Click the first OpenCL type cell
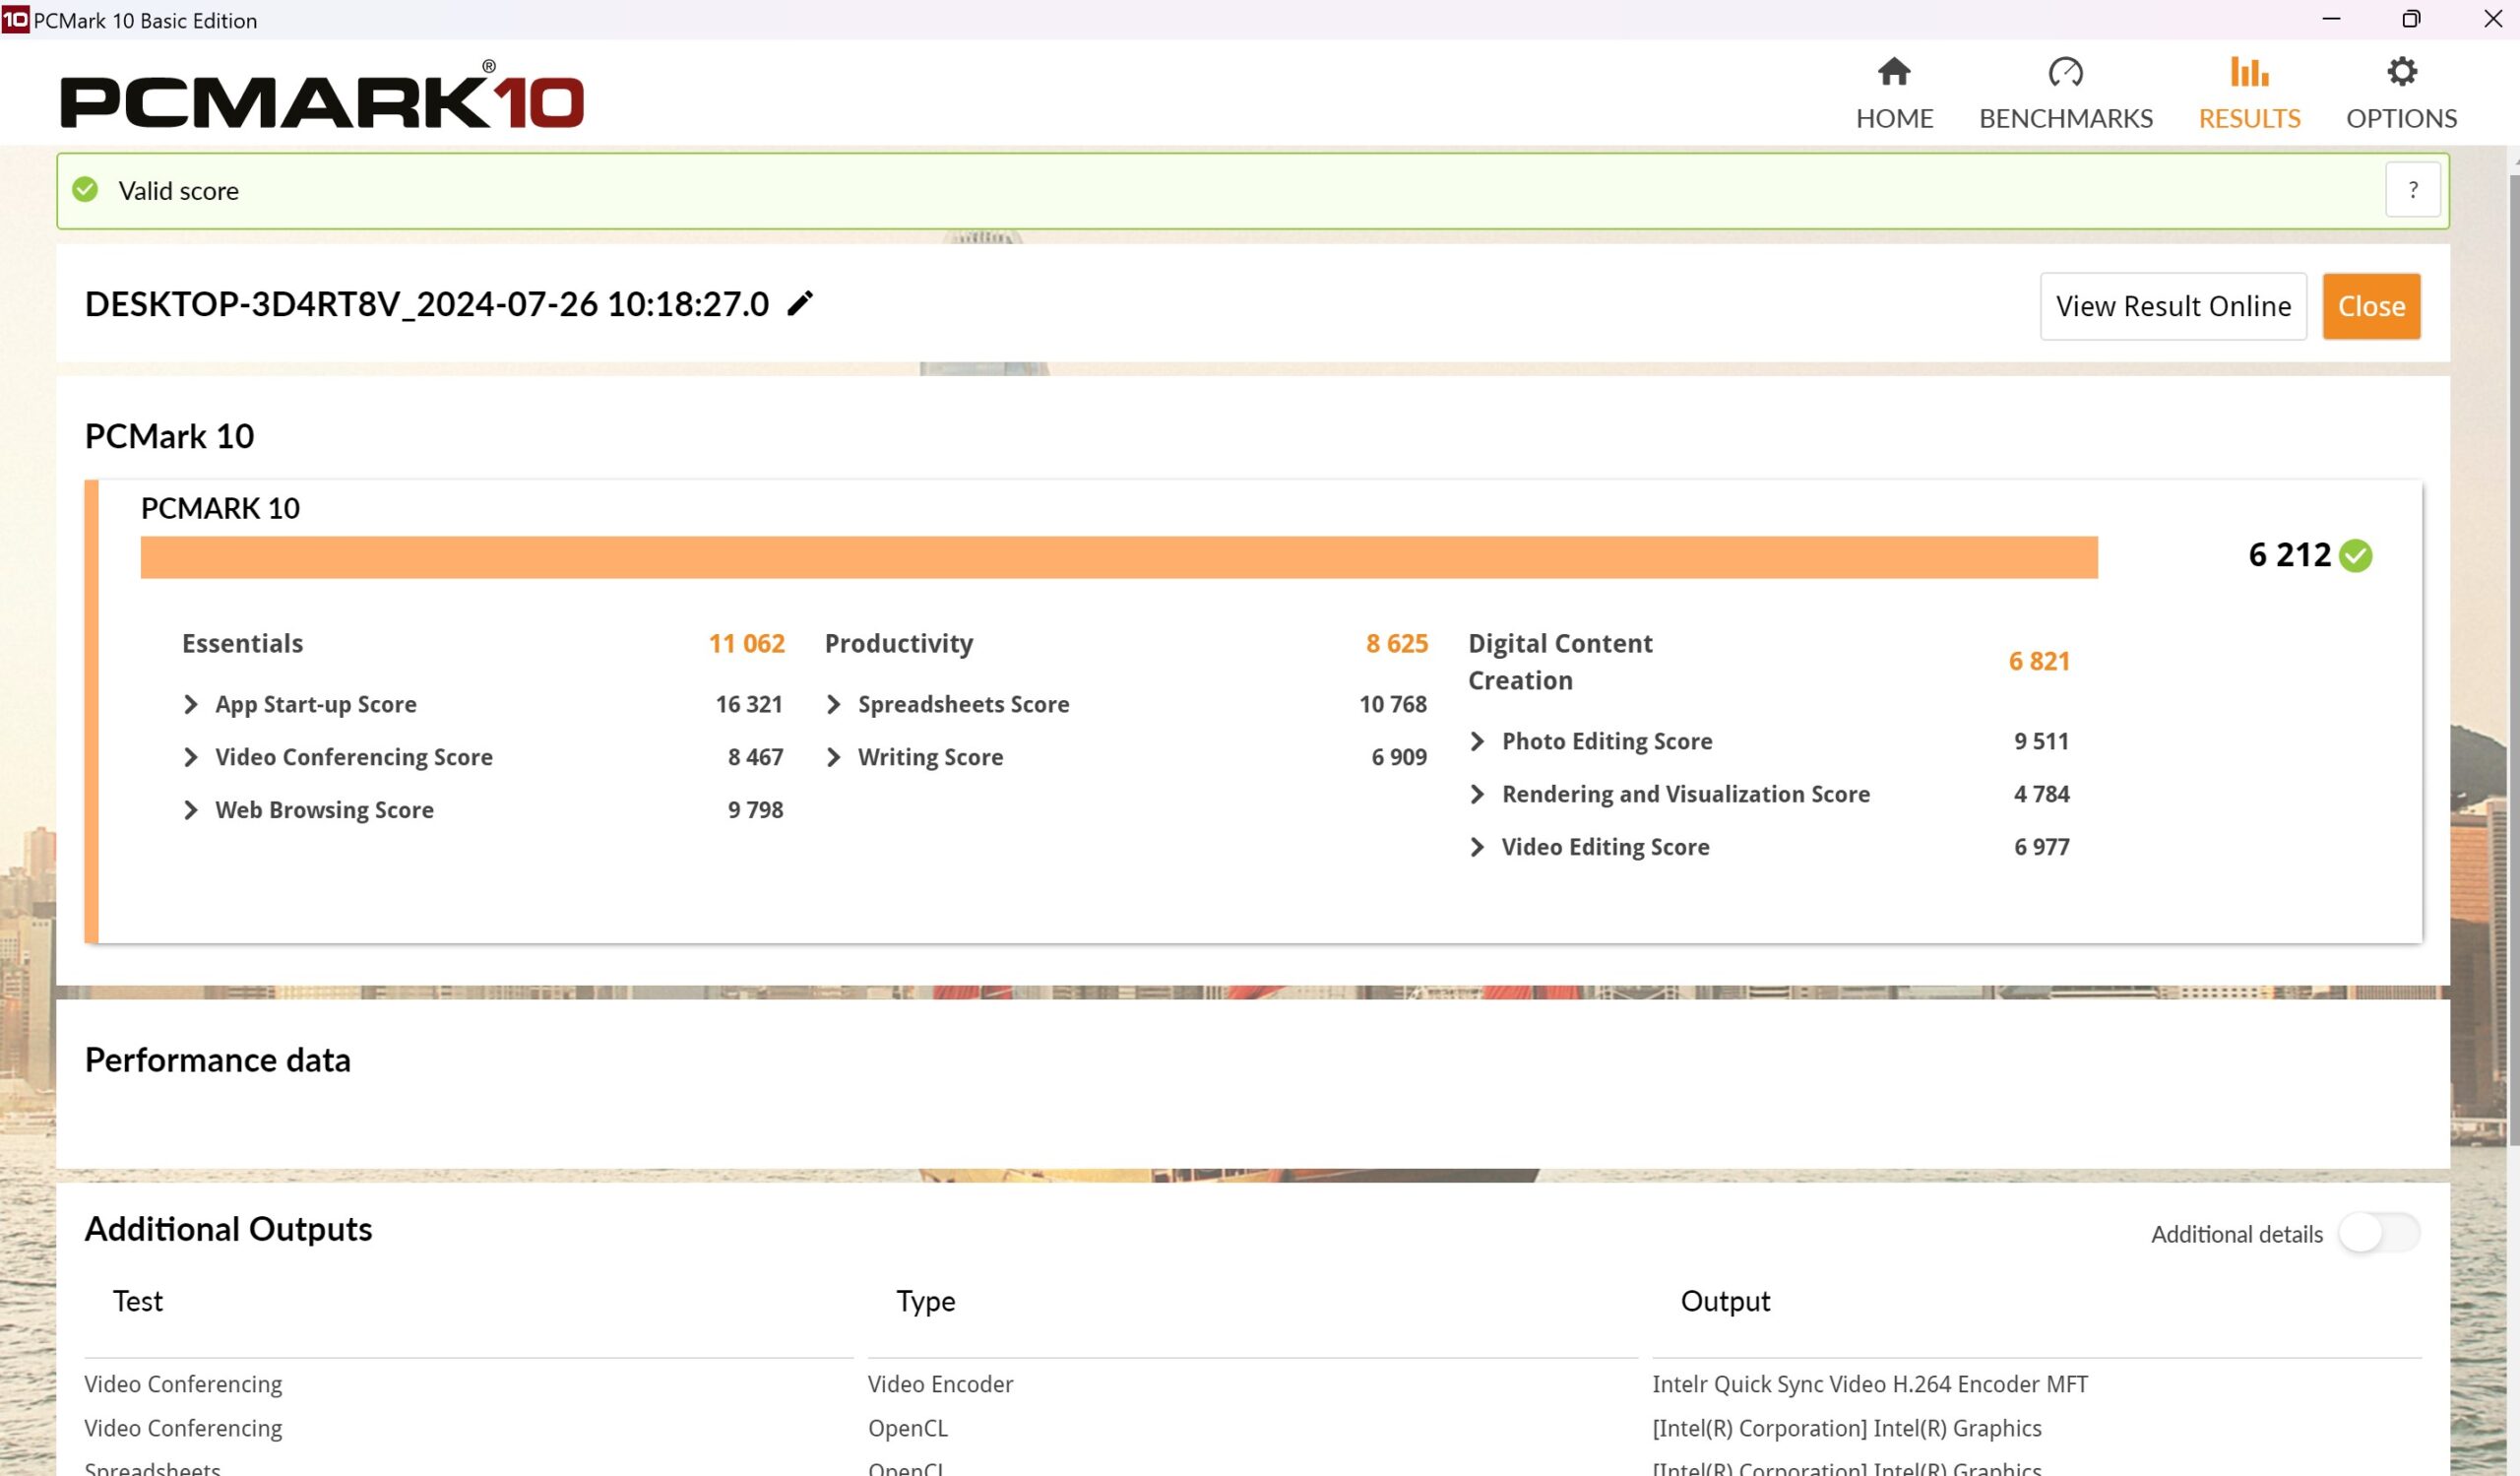The width and height of the screenshot is (2520, 1476). point(907,1429)
